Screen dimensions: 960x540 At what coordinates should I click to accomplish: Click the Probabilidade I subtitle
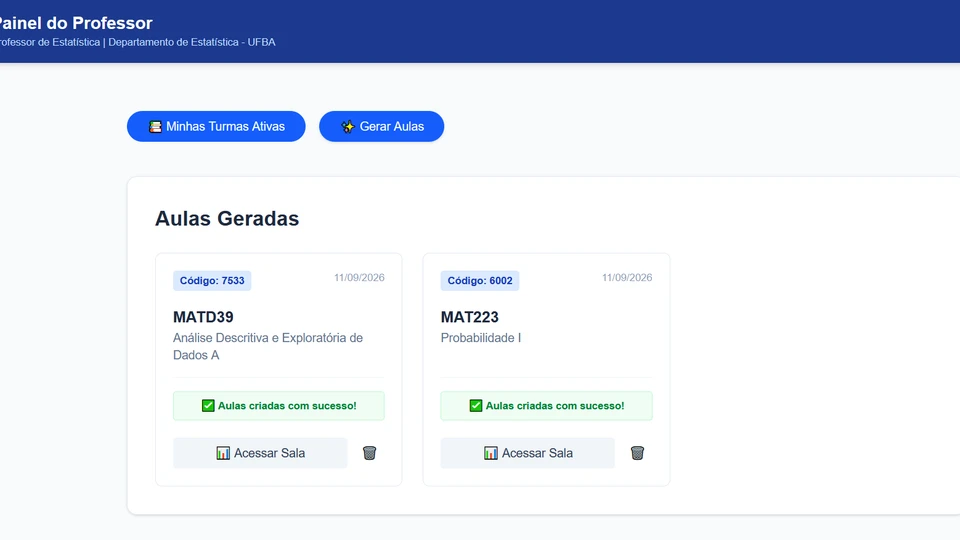(481, 338)
